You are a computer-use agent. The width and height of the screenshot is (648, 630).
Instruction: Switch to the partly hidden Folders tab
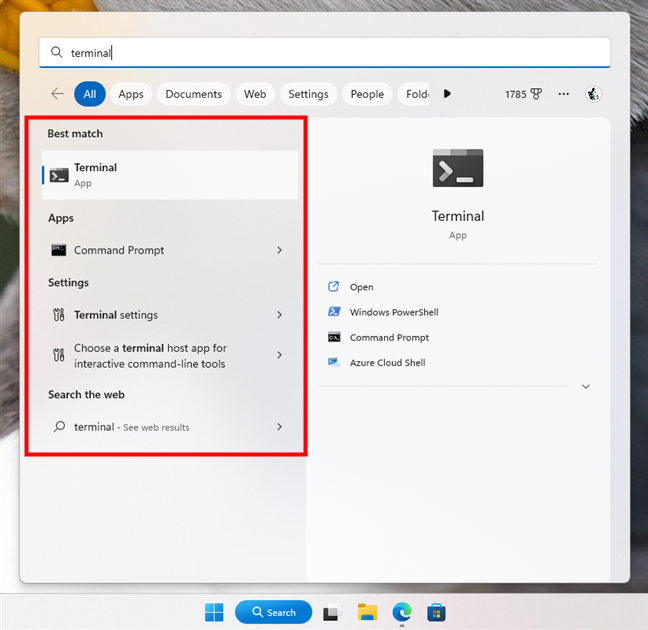pos(414,94)
